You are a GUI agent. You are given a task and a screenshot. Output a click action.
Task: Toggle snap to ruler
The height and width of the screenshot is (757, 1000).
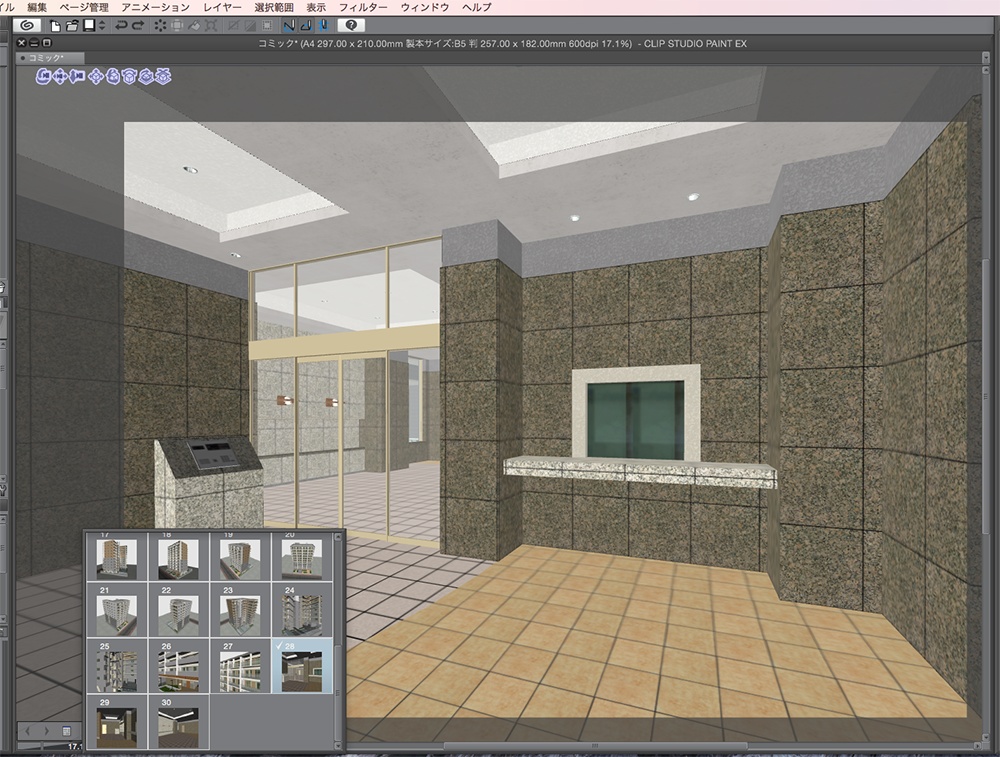(x=289, y=26)
